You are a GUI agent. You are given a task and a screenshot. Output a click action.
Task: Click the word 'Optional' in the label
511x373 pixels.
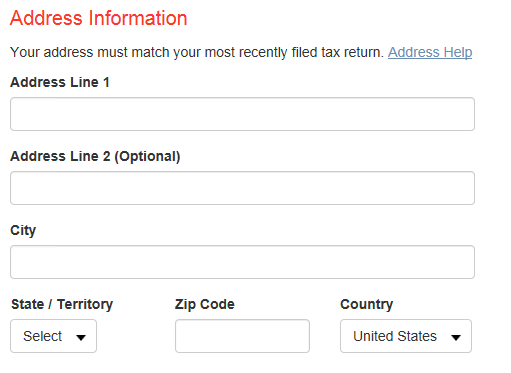(x=147, y=157)
